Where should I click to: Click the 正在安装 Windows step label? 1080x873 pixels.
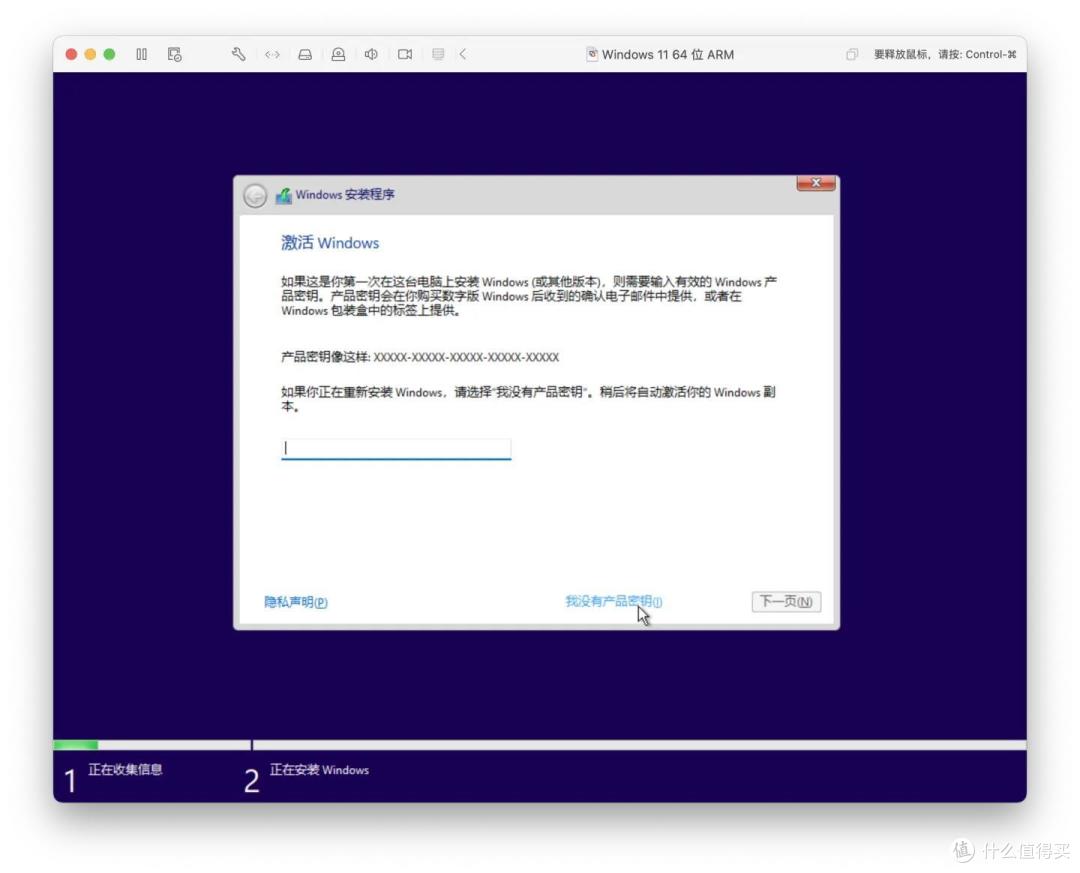(319, 770)
